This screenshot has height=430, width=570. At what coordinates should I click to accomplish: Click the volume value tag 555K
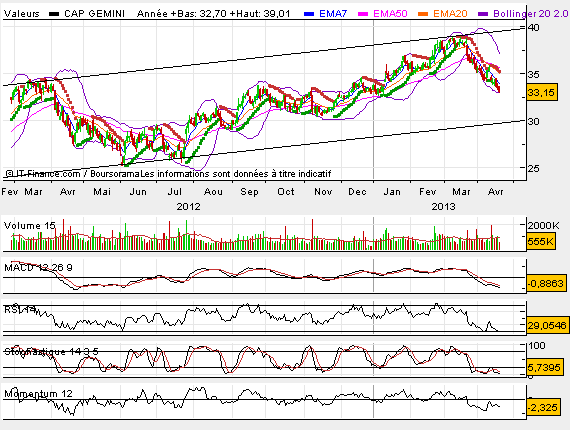click(x=541, y=241)
